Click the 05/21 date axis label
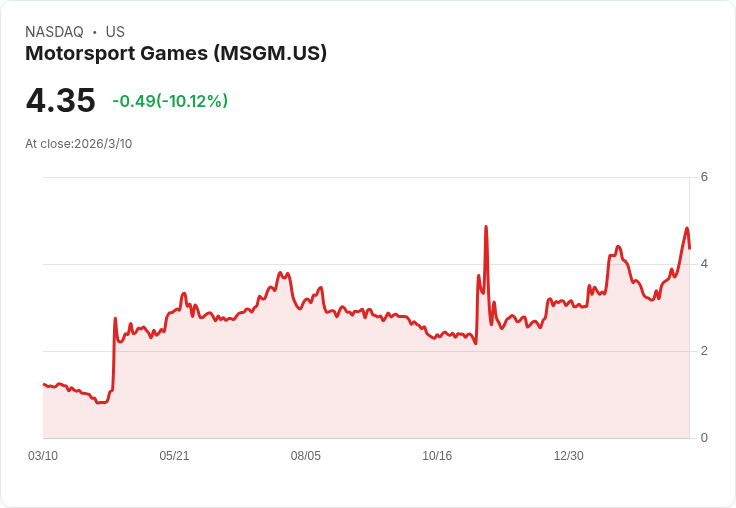Viewport: 736px width, 508px height. coord(174,456)
